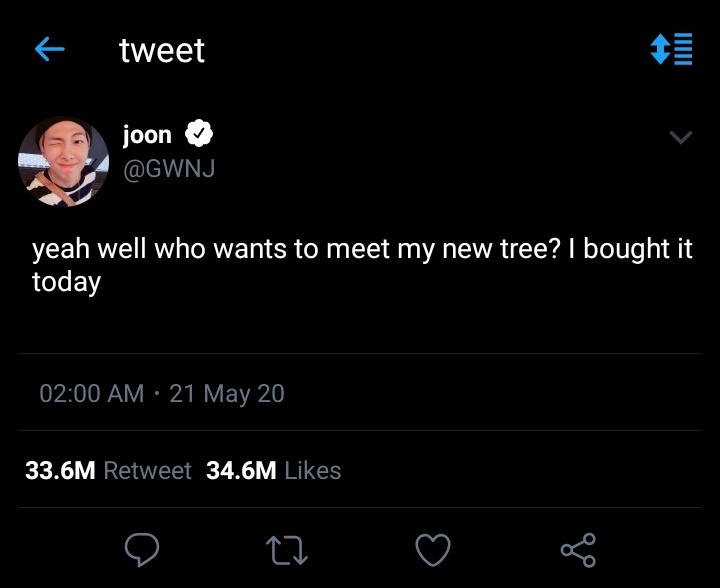Viewport: 720px width, 588px height.
Task: Tap the share icon below the tweet
Action: click(578, 549)
